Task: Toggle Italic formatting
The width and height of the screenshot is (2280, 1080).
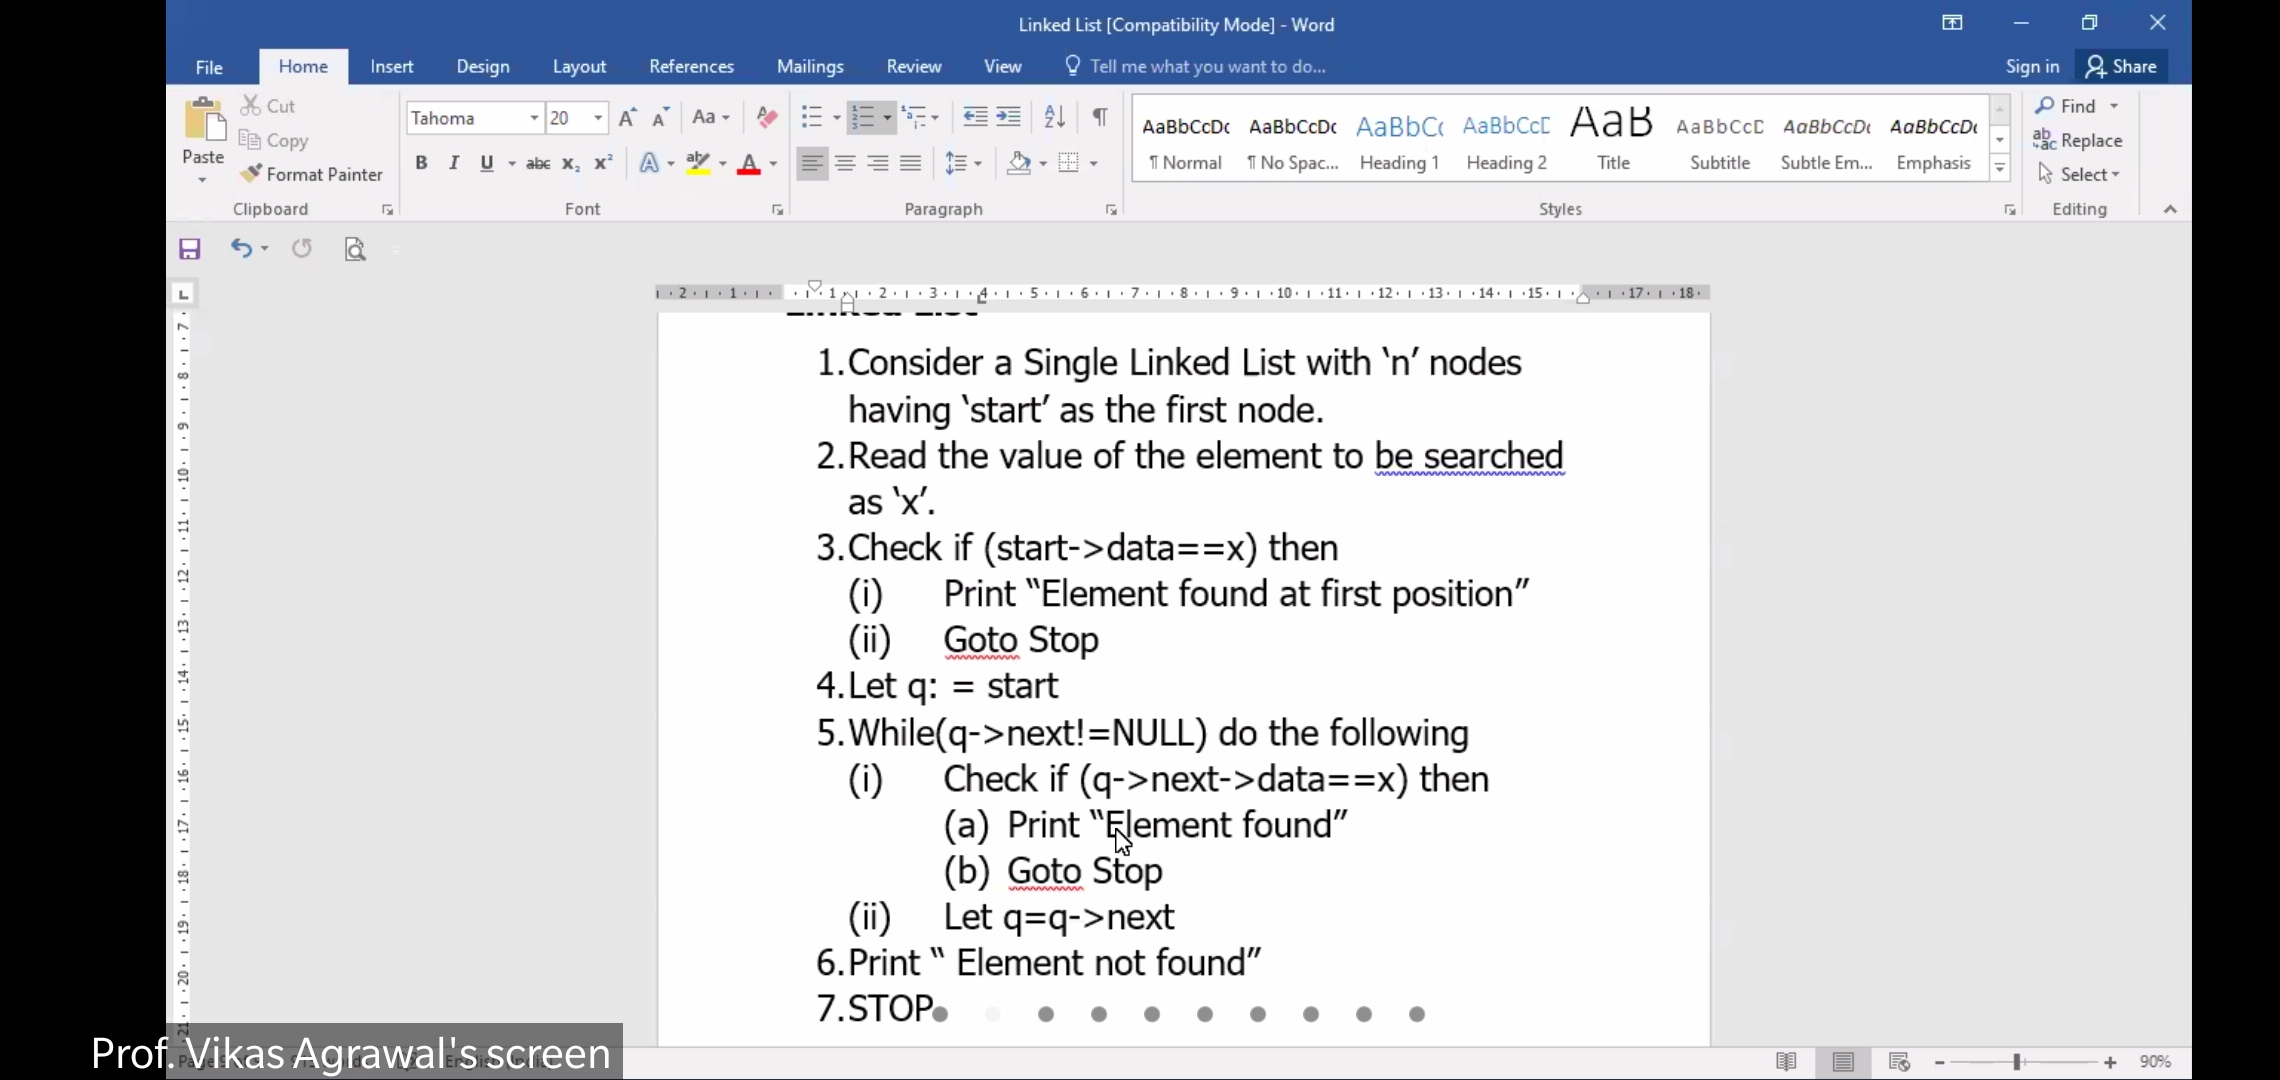Action: [454, 163]
